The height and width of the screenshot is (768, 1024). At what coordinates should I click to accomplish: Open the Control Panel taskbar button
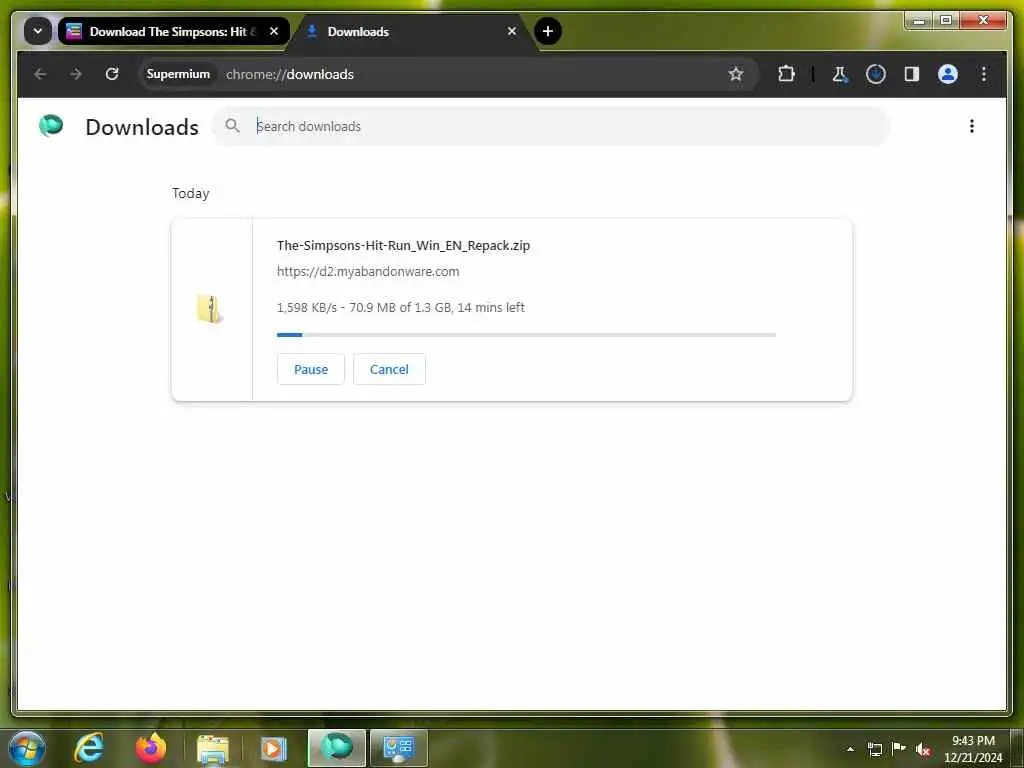tap(399, 748)
